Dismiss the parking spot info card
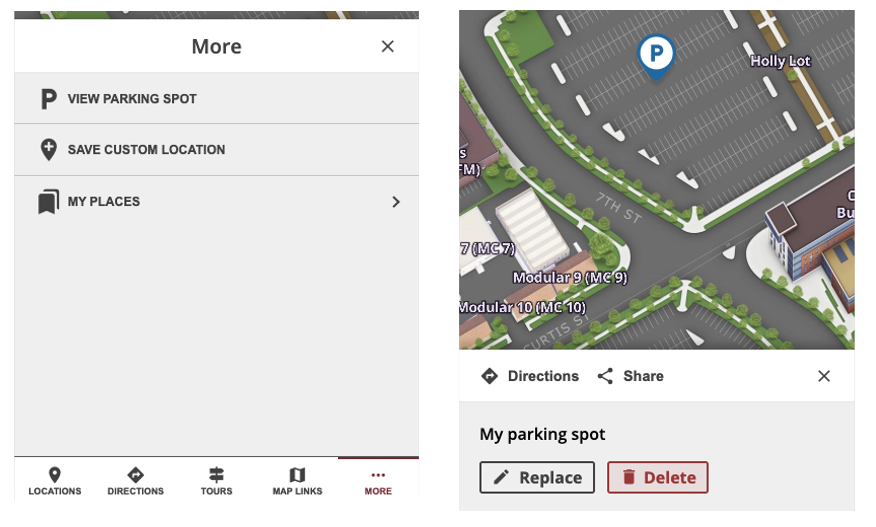Screen dimensions: 876x527 pyautogui.click(x=824, y=376)
